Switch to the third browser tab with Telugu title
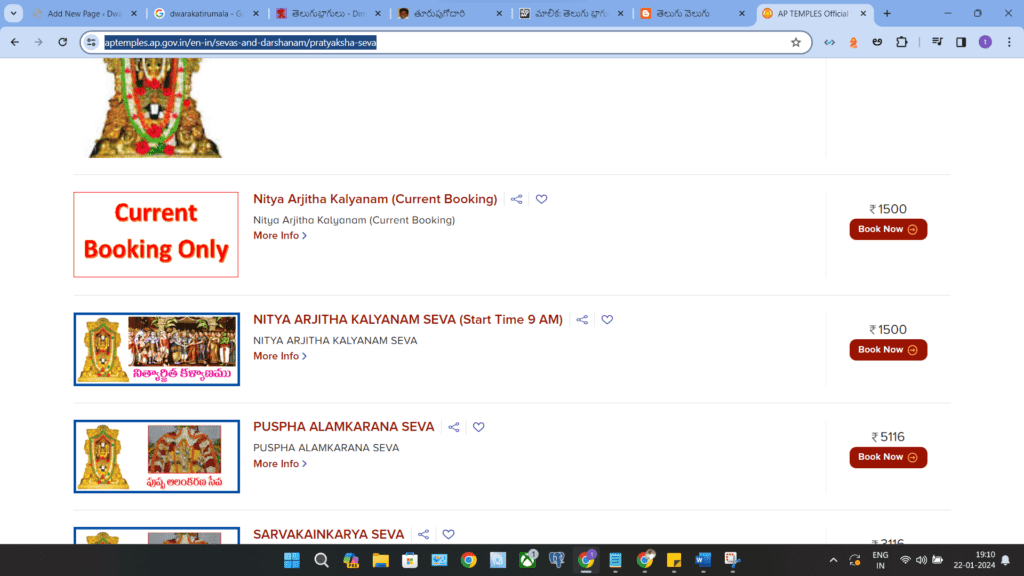 click(328, 13)
